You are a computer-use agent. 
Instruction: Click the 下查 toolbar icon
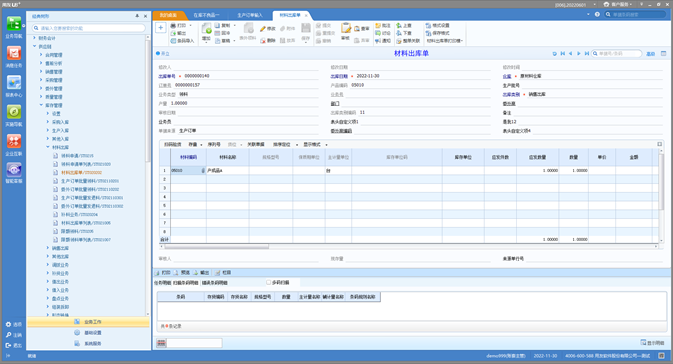pyautogui.click(x=399, y=33)
